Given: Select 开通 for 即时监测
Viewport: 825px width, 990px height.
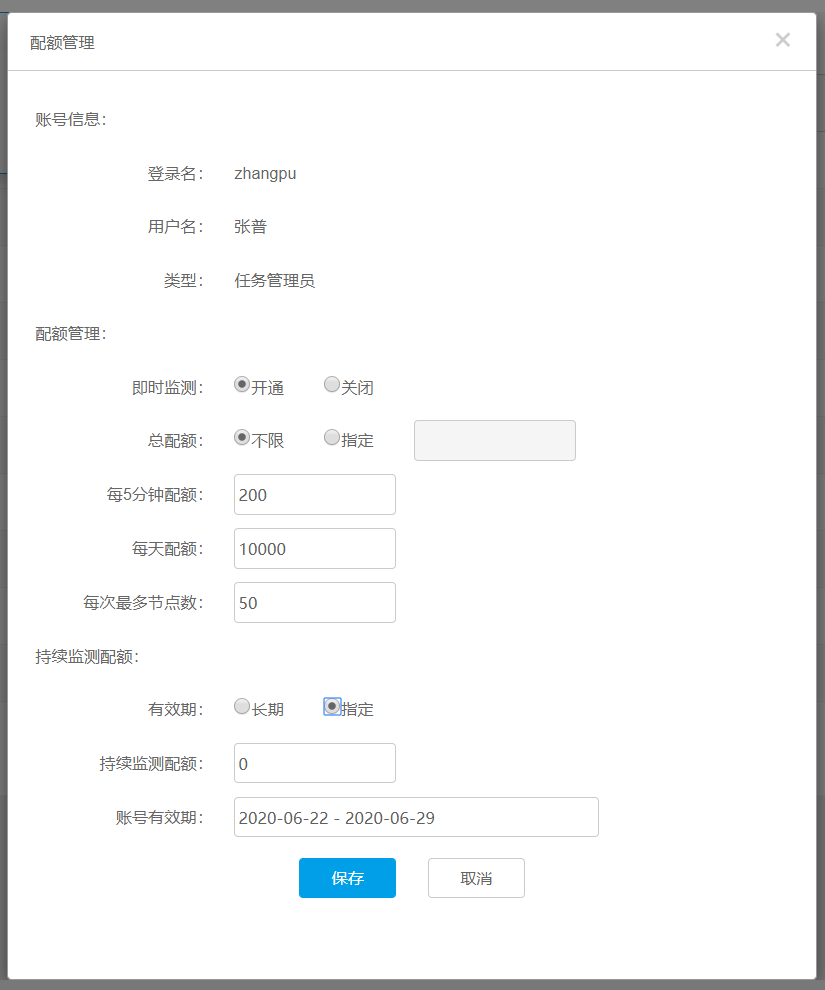Looking at the screenshot, I should [242, 384].
